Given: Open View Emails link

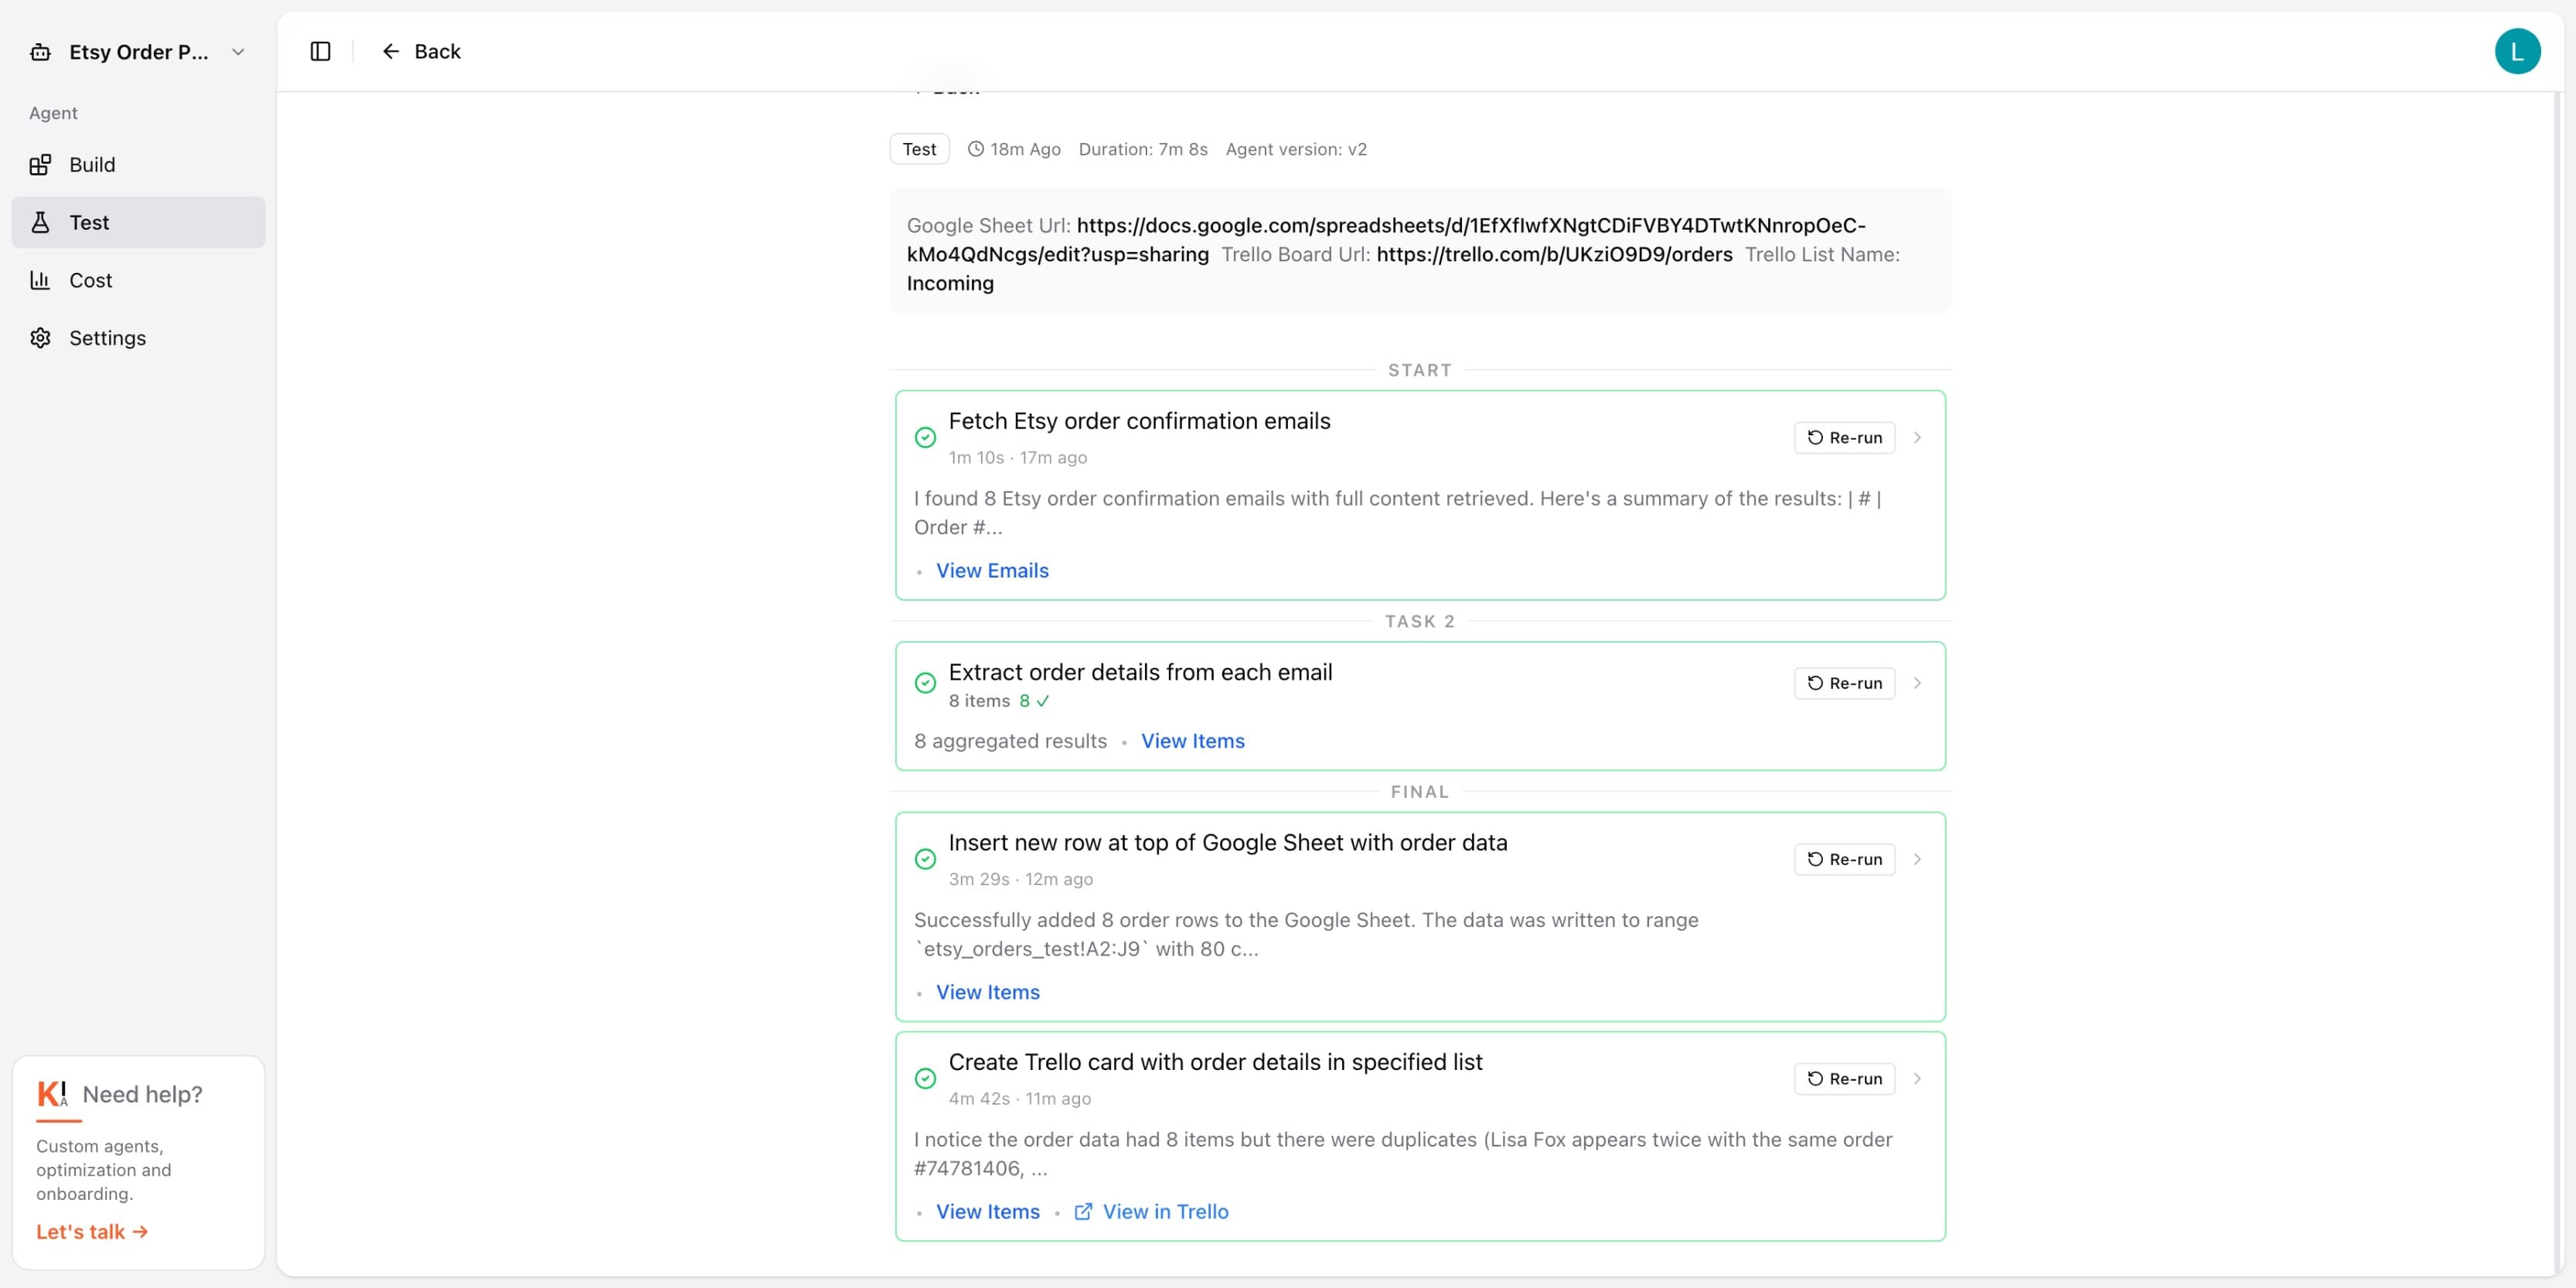Looking at the screenshot, I should pos(991,570).
